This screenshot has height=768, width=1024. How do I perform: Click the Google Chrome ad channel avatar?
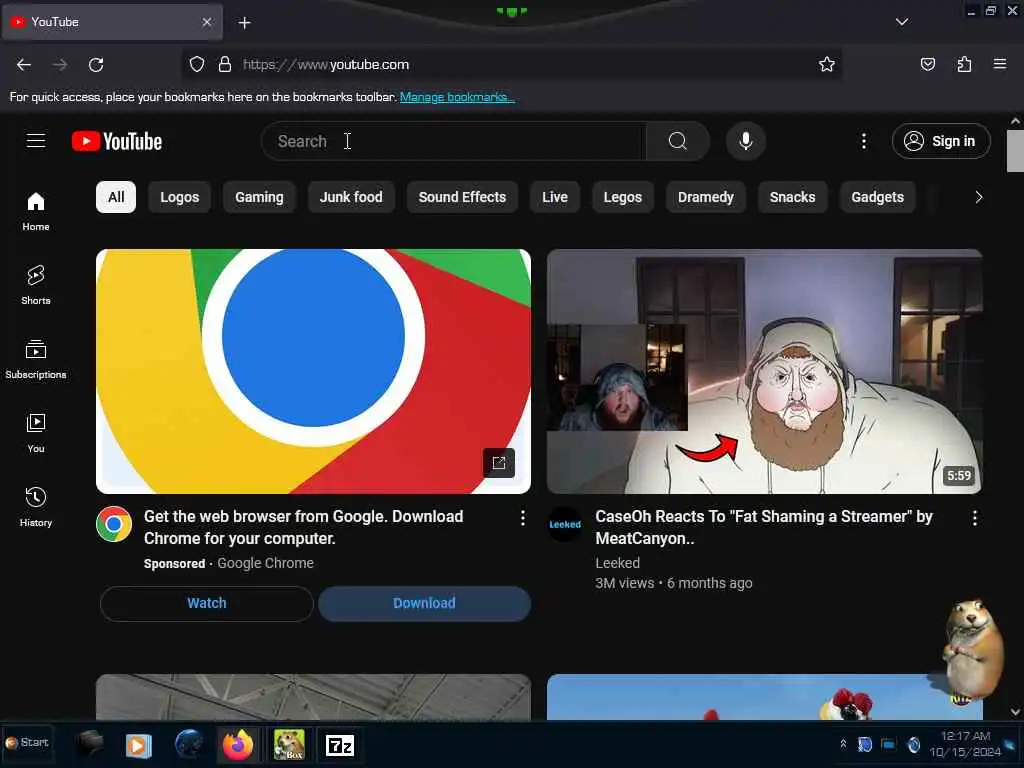coord(114,524)
